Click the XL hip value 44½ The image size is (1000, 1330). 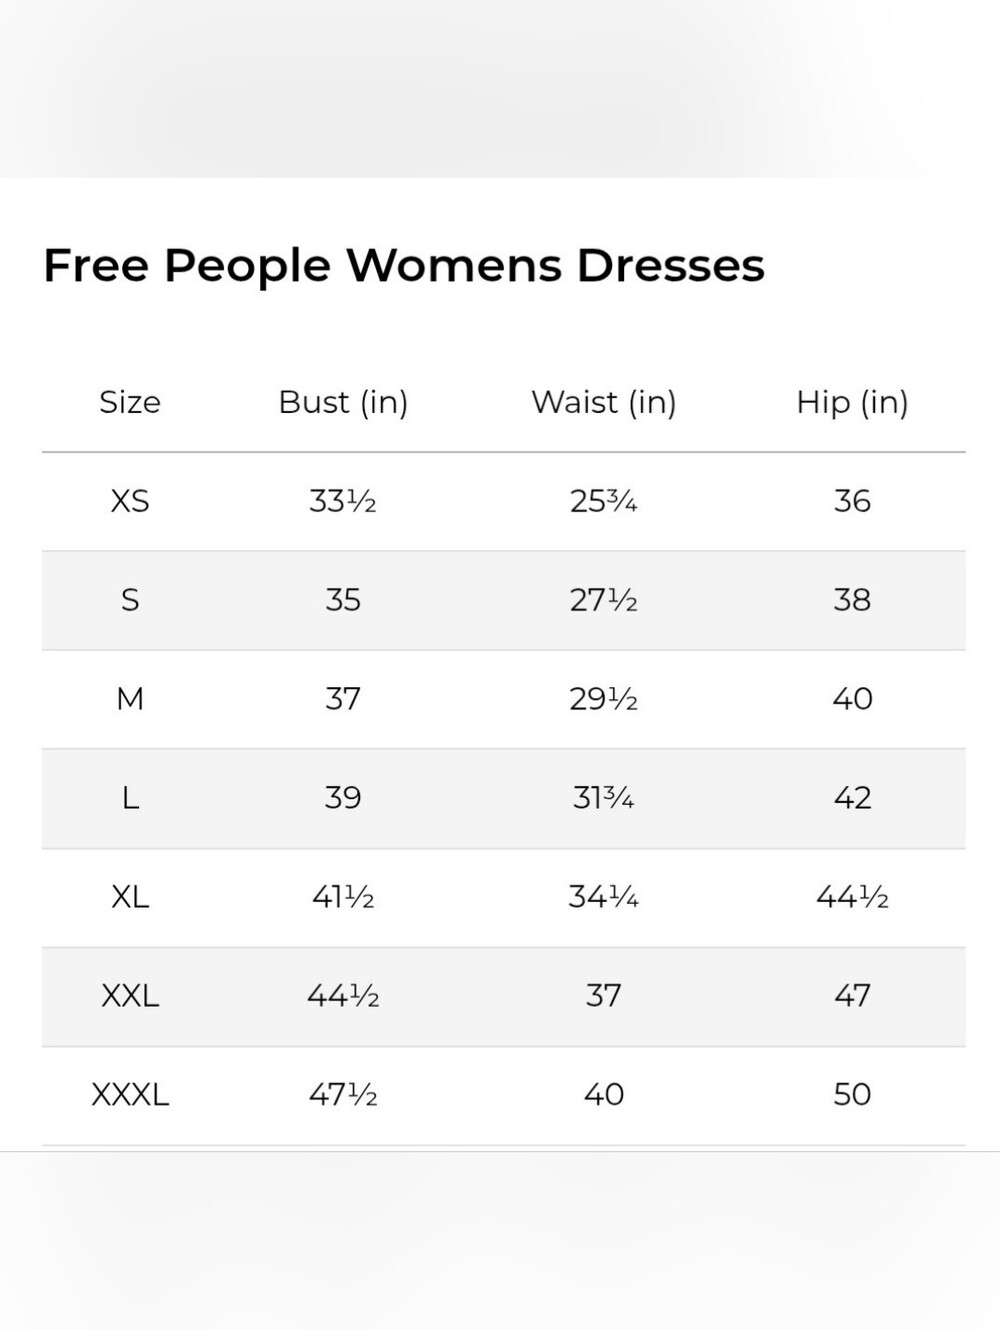tap(852, 897)
